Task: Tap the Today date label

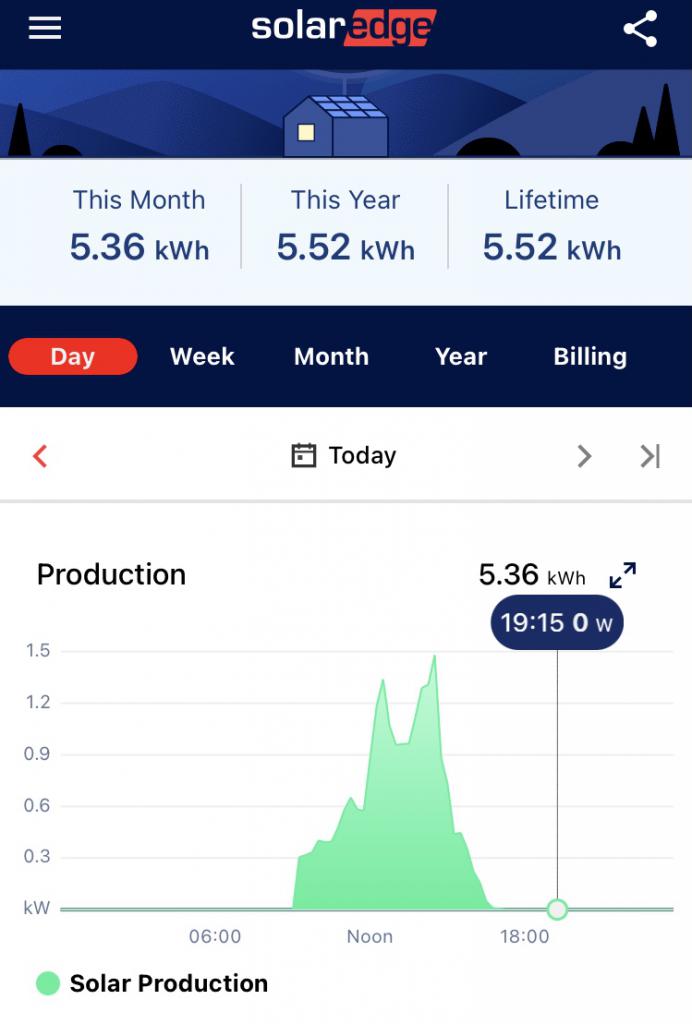Action: 362,455
